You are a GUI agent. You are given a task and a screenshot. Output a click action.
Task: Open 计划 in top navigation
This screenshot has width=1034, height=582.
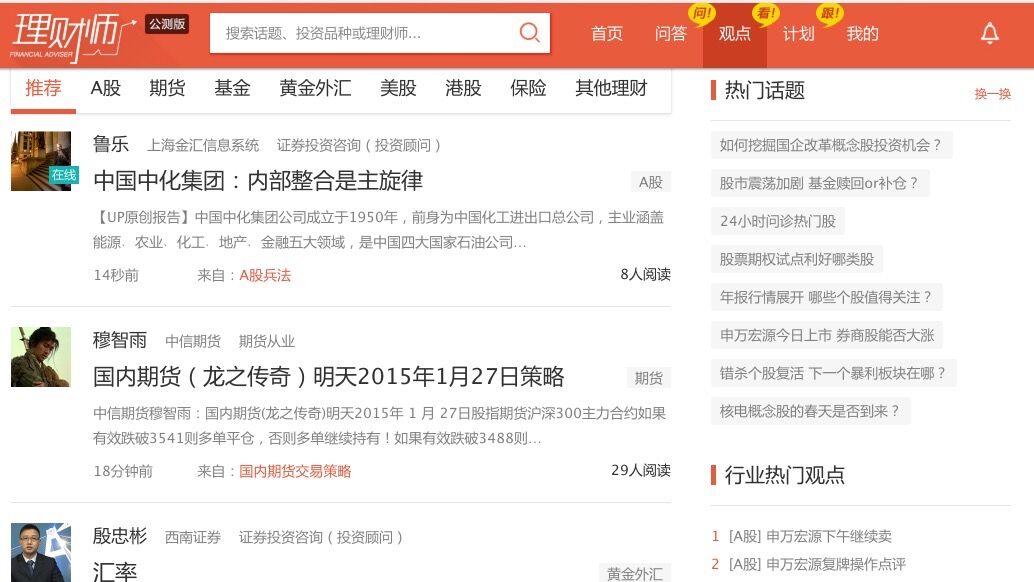(799, 34)
